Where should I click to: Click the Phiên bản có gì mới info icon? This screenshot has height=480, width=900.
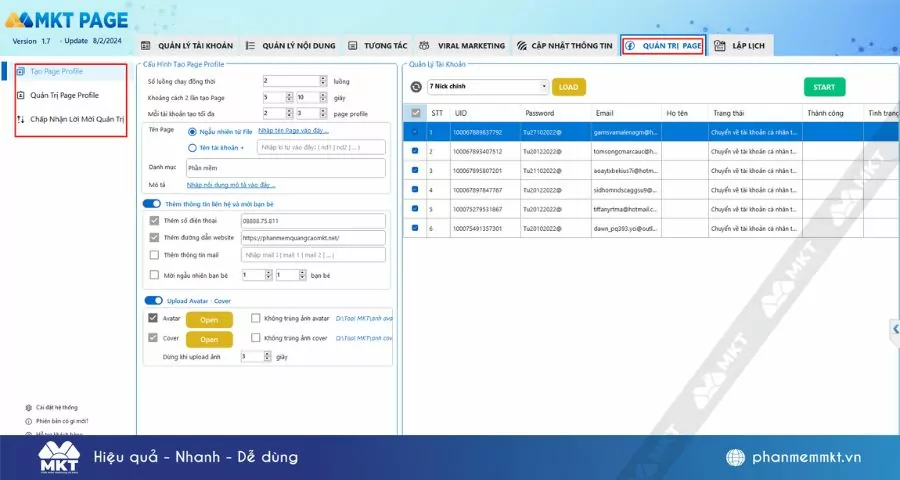(29, 421)
